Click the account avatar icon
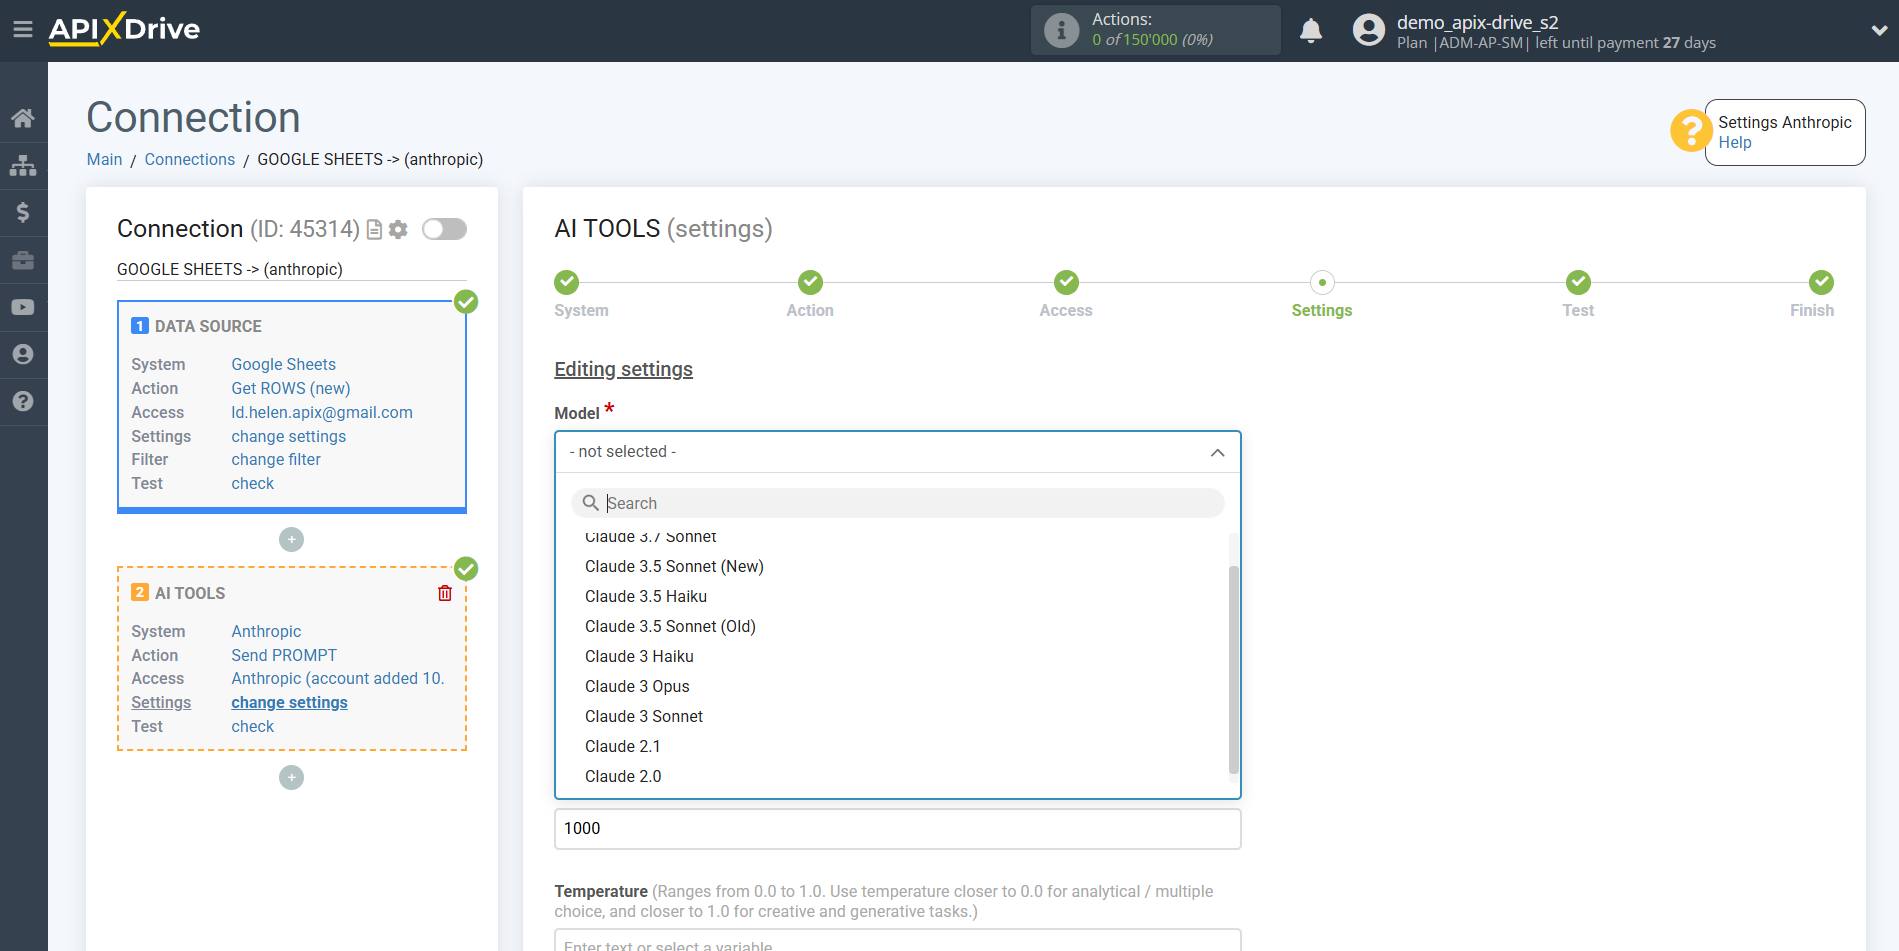The image size is (1899, 951). click(1369, 30)
